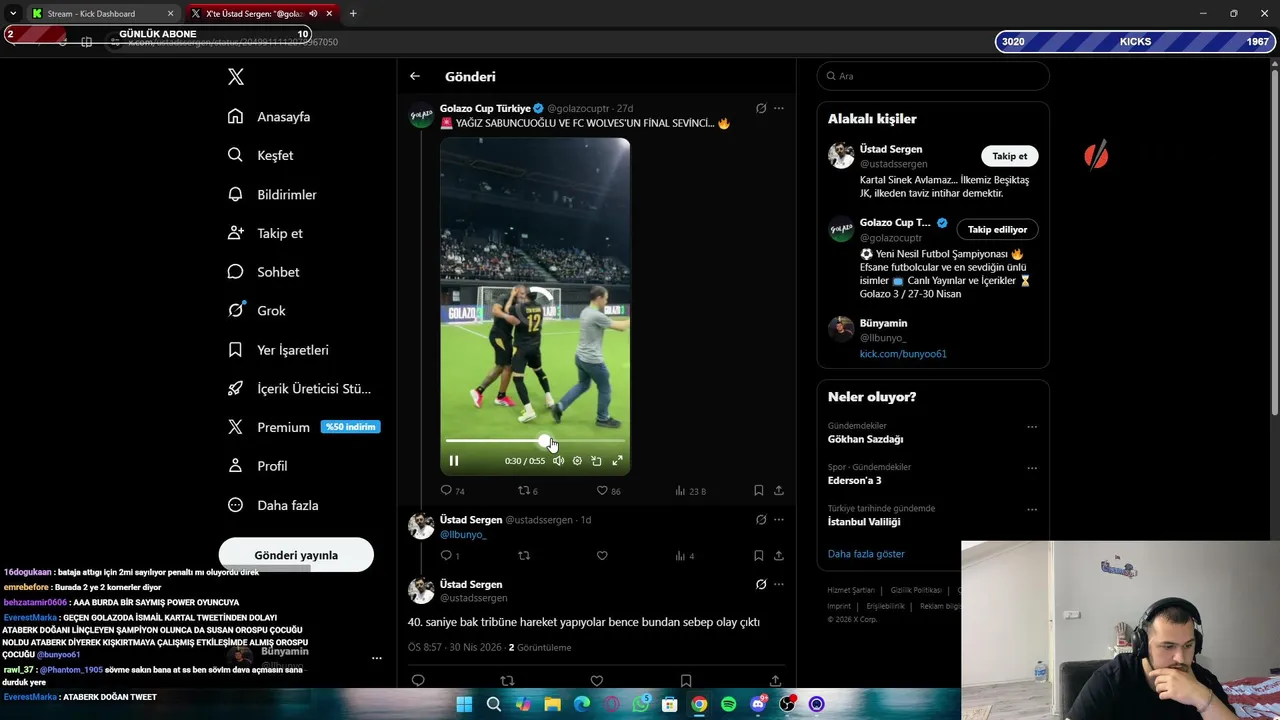Share the Golazo Cup post
Image resolution: width=1280 pixels, height=720 pixels.
[779, 491]
